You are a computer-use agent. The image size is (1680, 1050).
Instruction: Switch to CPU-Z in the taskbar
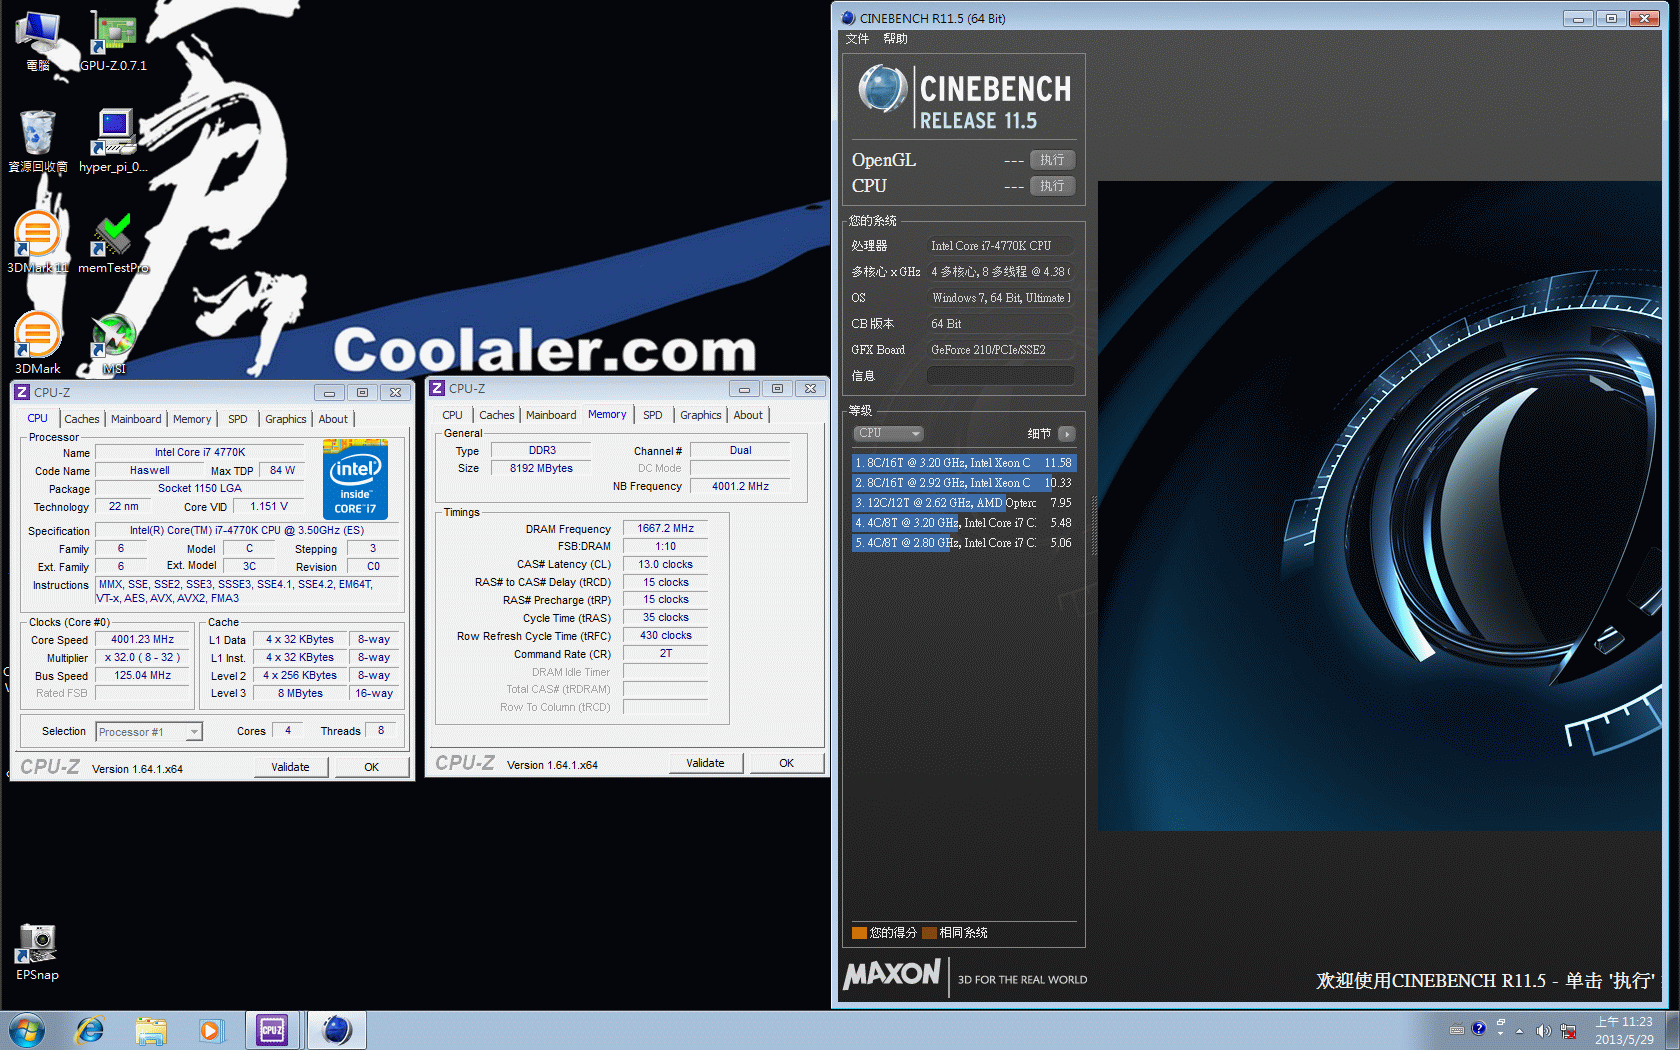point(272,1030)
